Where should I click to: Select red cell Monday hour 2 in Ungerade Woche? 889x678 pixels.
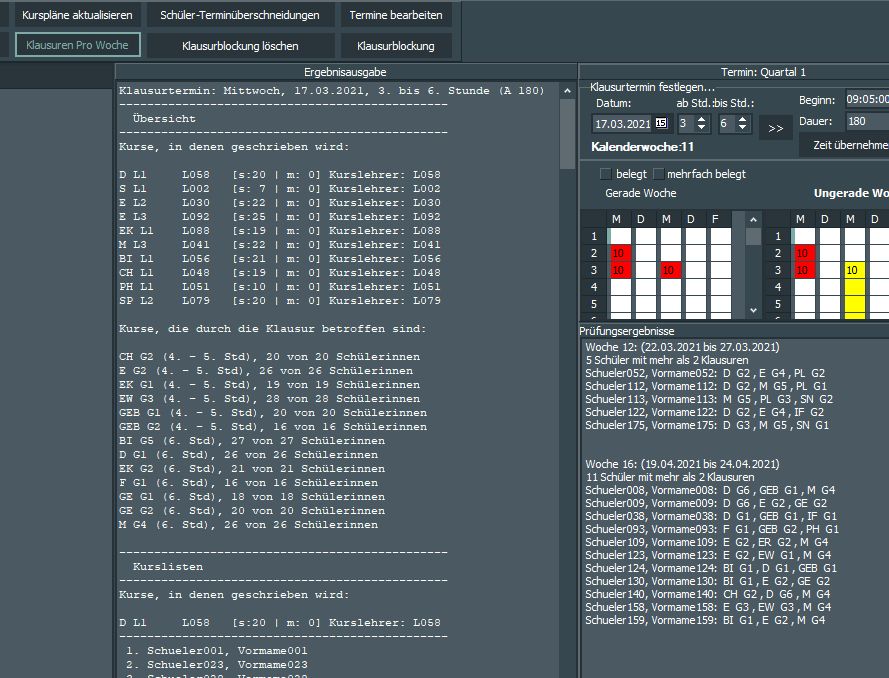(804, 253)
